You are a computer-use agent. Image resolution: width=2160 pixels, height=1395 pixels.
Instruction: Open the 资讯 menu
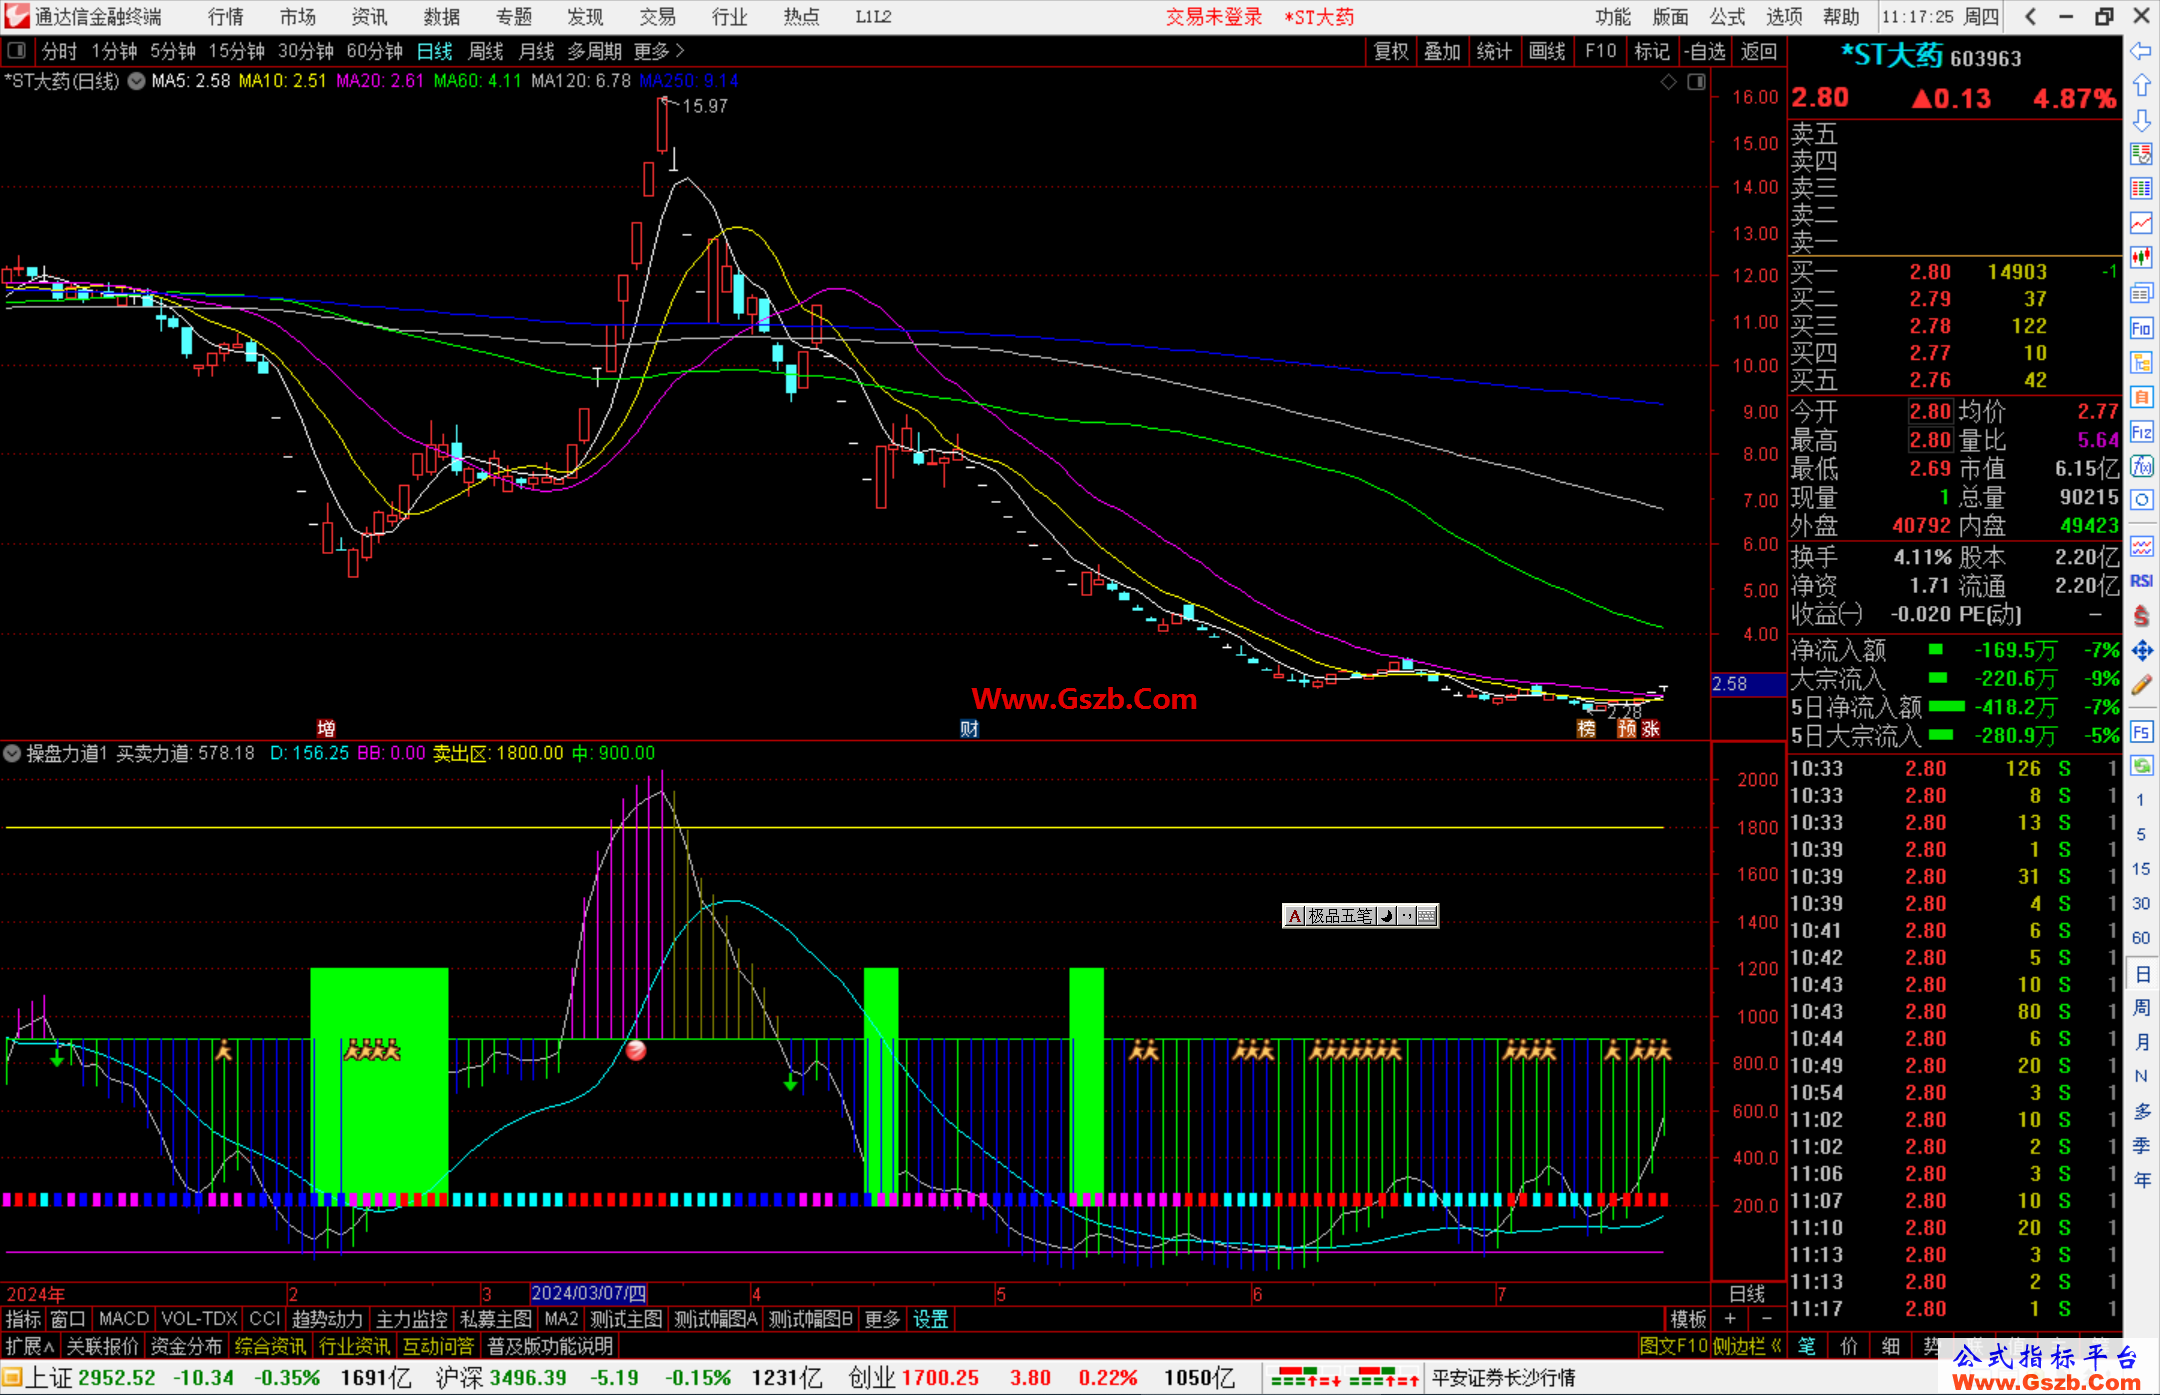(370, 16)
